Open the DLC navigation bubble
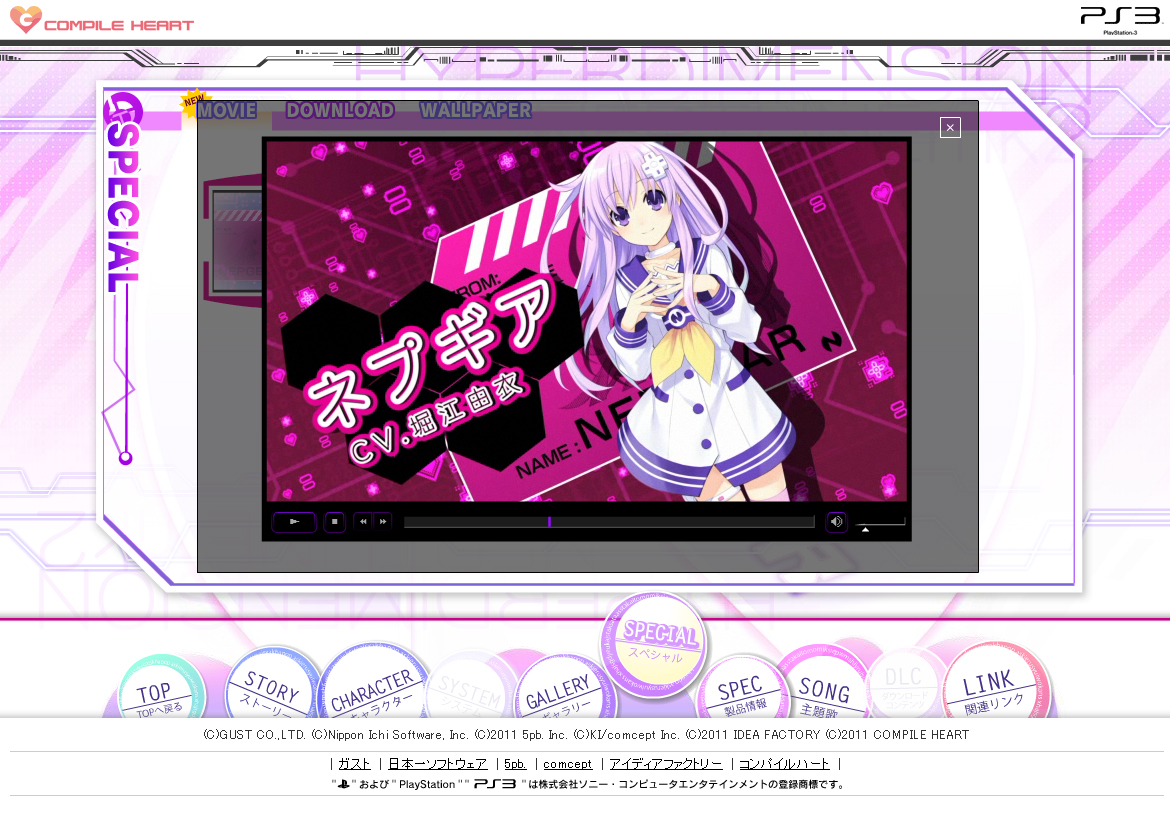This screenshot has width=1170, height=814. (x=905, y=683)
